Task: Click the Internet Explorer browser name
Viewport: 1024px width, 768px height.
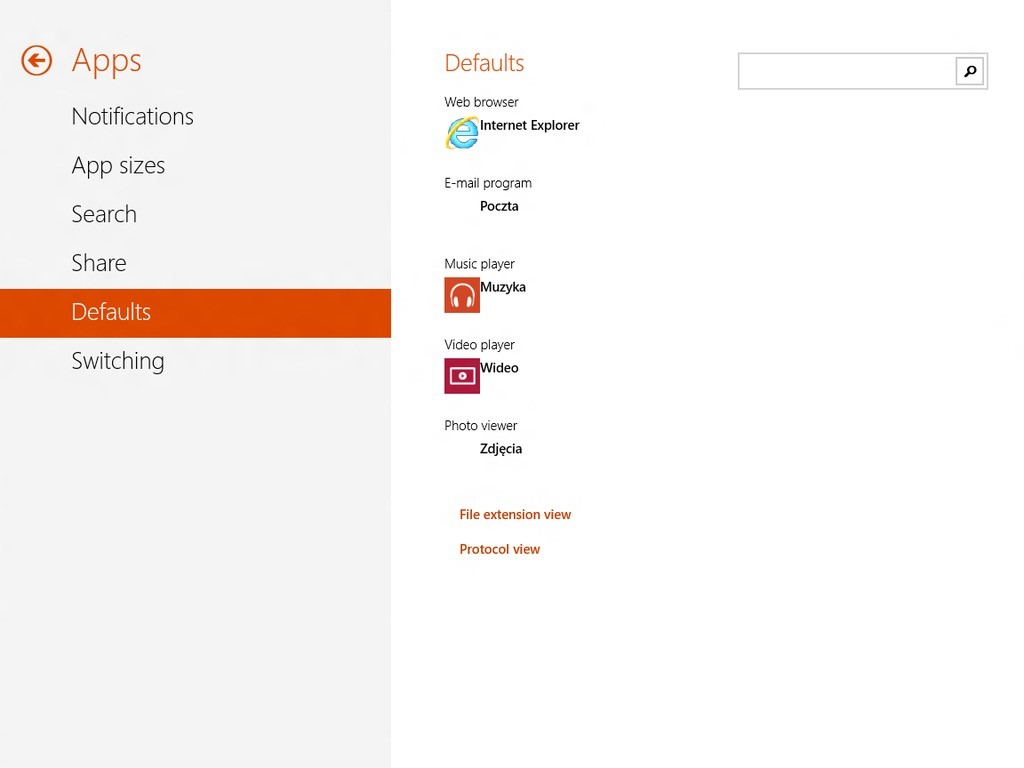Action: [529, 125]
